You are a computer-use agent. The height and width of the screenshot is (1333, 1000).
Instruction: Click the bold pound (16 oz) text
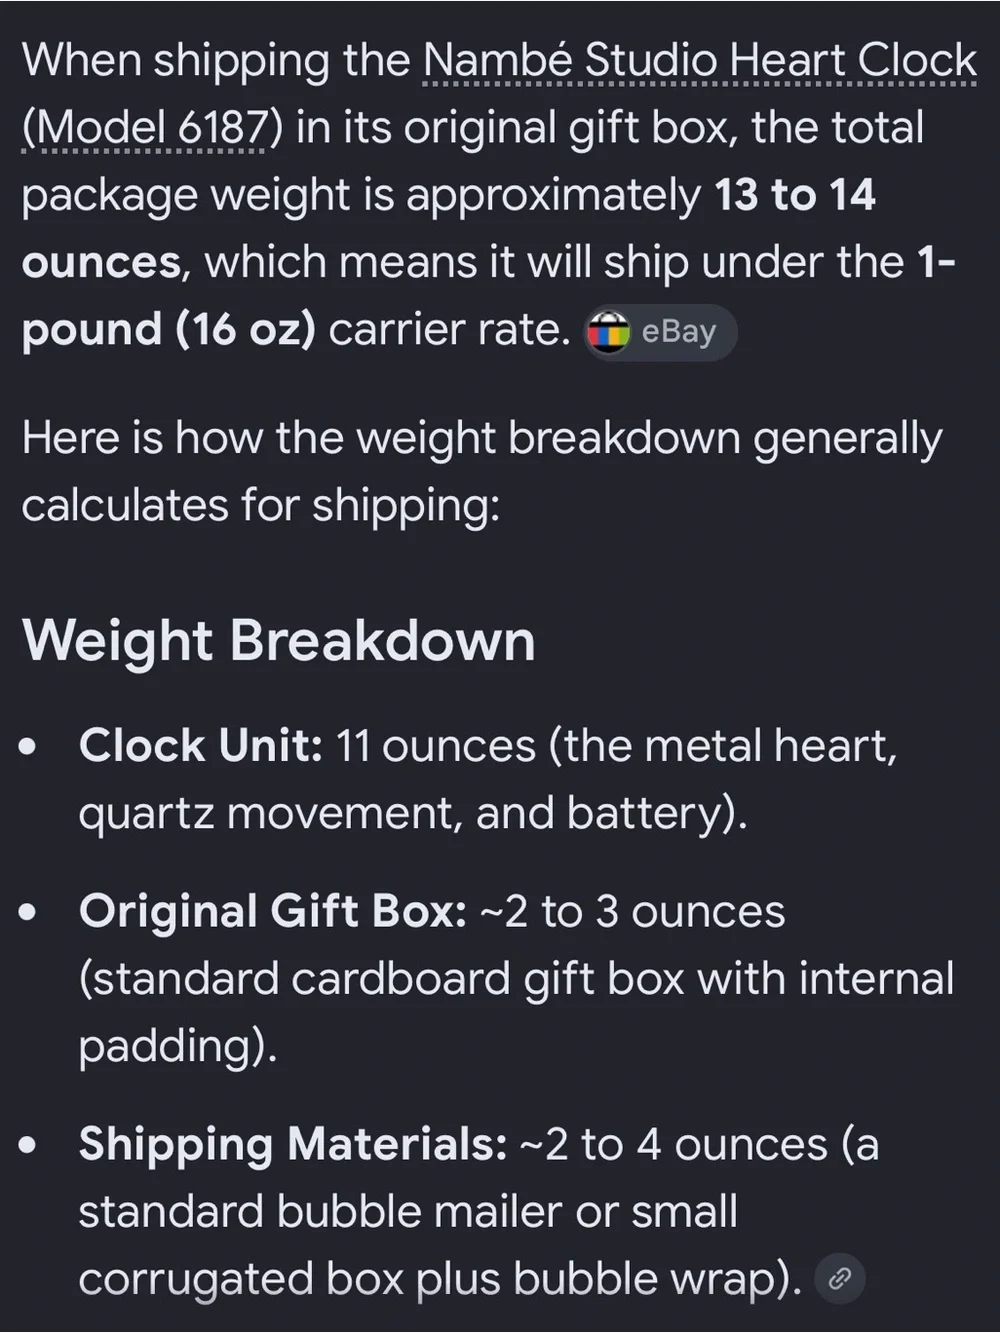tap(168, 329)
